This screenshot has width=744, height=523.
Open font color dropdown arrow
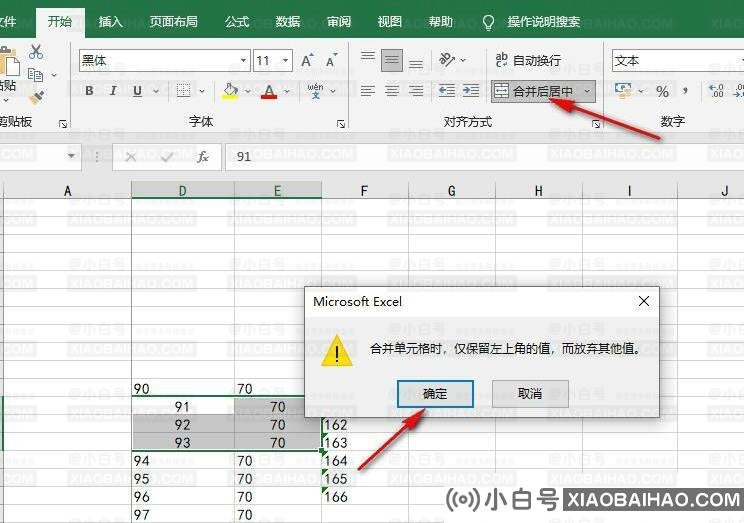(287, 91)
